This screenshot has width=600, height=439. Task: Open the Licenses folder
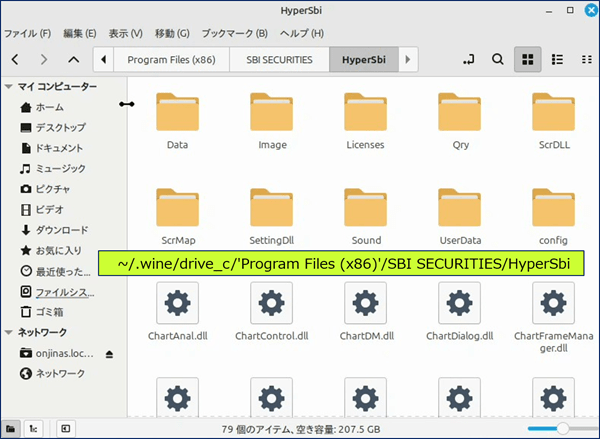365,121
